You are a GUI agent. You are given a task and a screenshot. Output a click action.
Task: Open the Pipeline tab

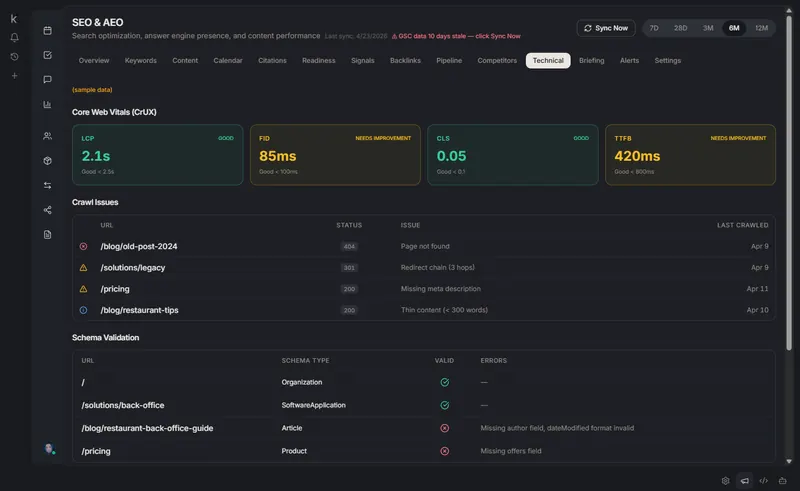[x=449, y=60]
